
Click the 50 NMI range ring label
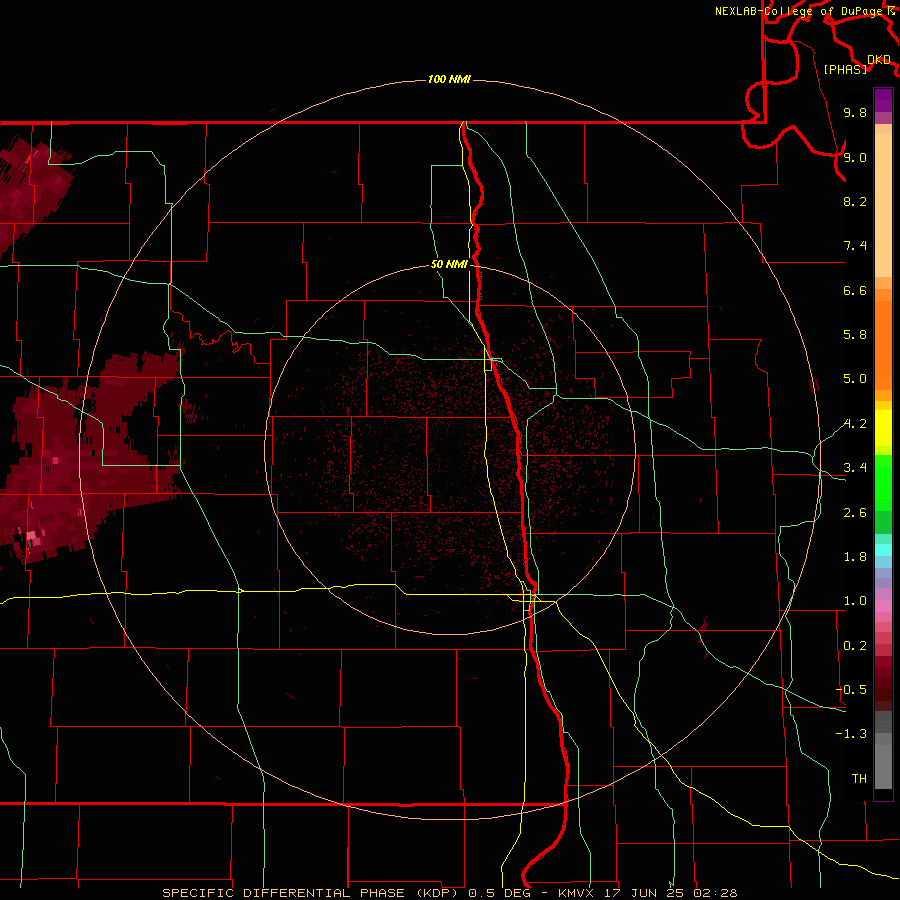click(x=449, y=264)
